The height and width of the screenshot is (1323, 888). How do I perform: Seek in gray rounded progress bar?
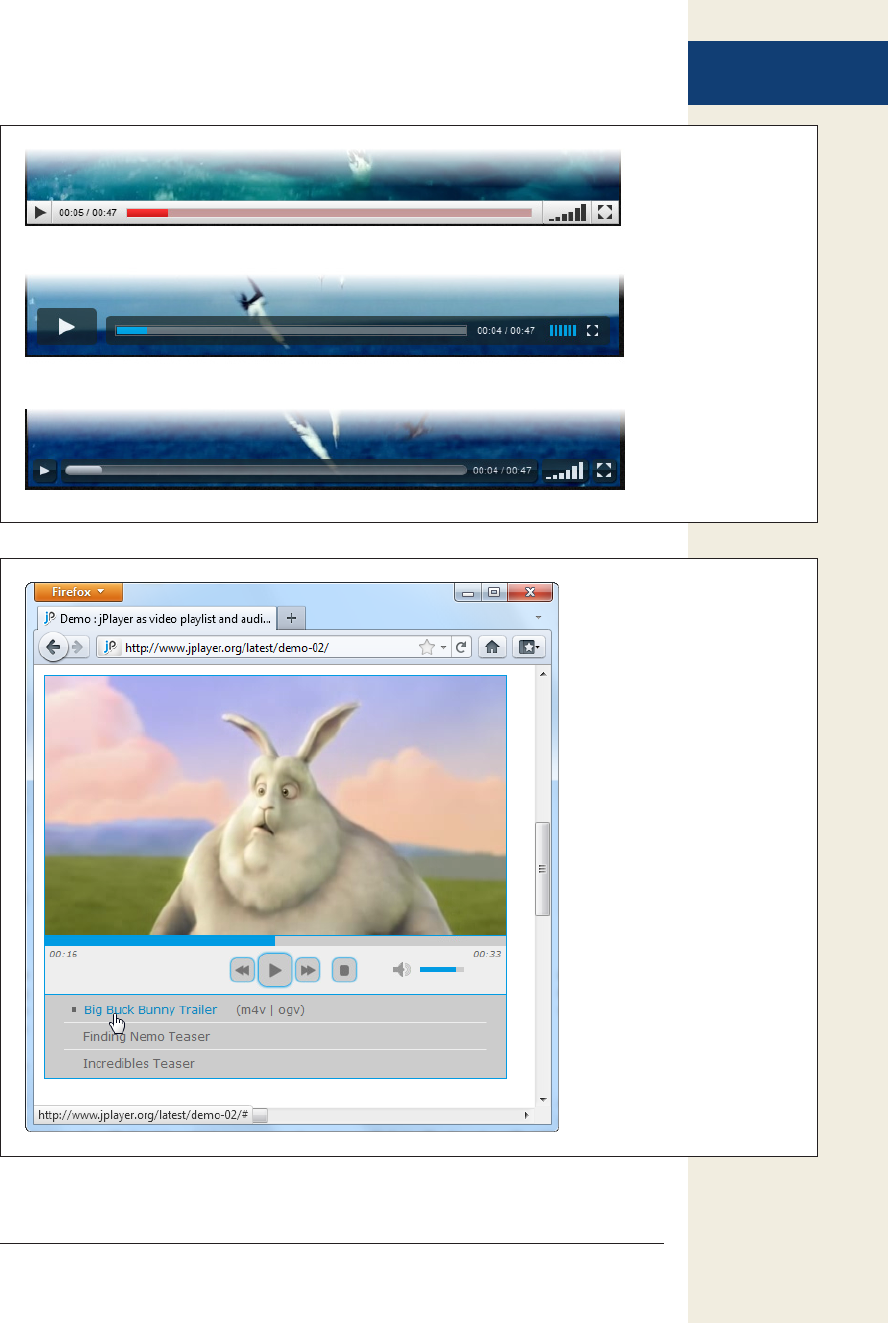pyautogui.click(x=265, y=470)
